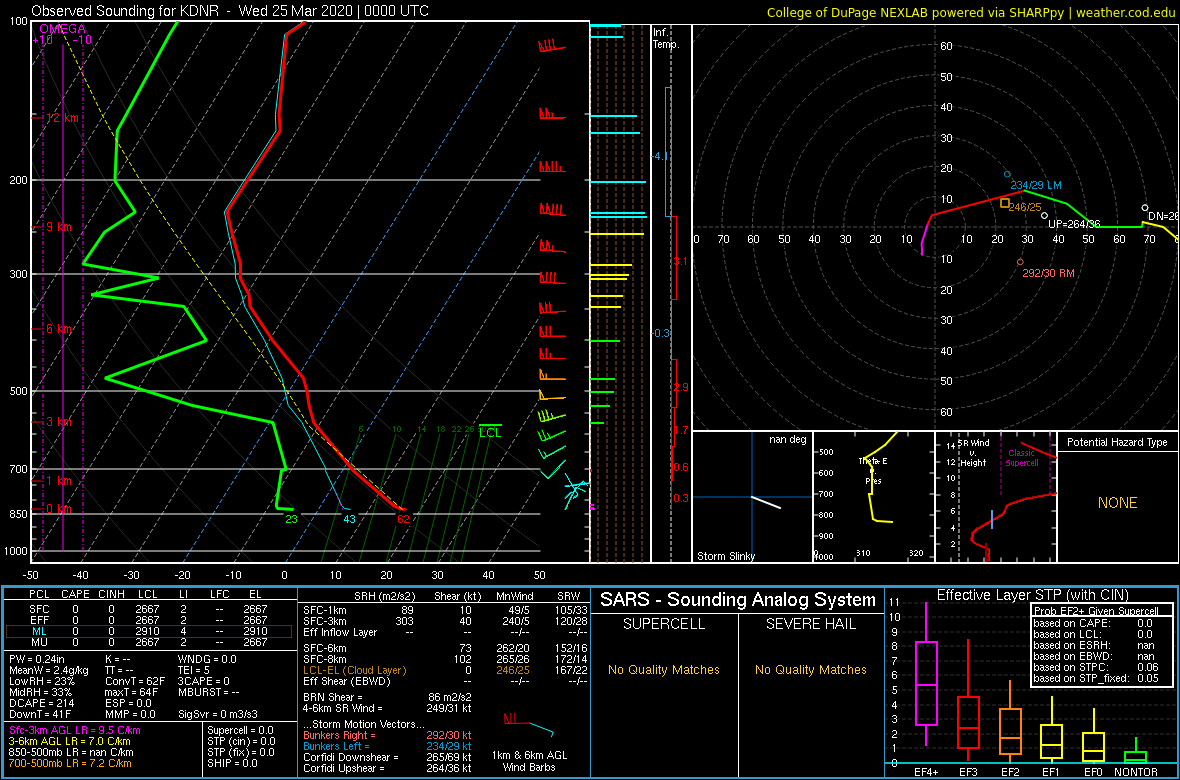Click the Sfc-3km AGL LR entry

(75, 731)
